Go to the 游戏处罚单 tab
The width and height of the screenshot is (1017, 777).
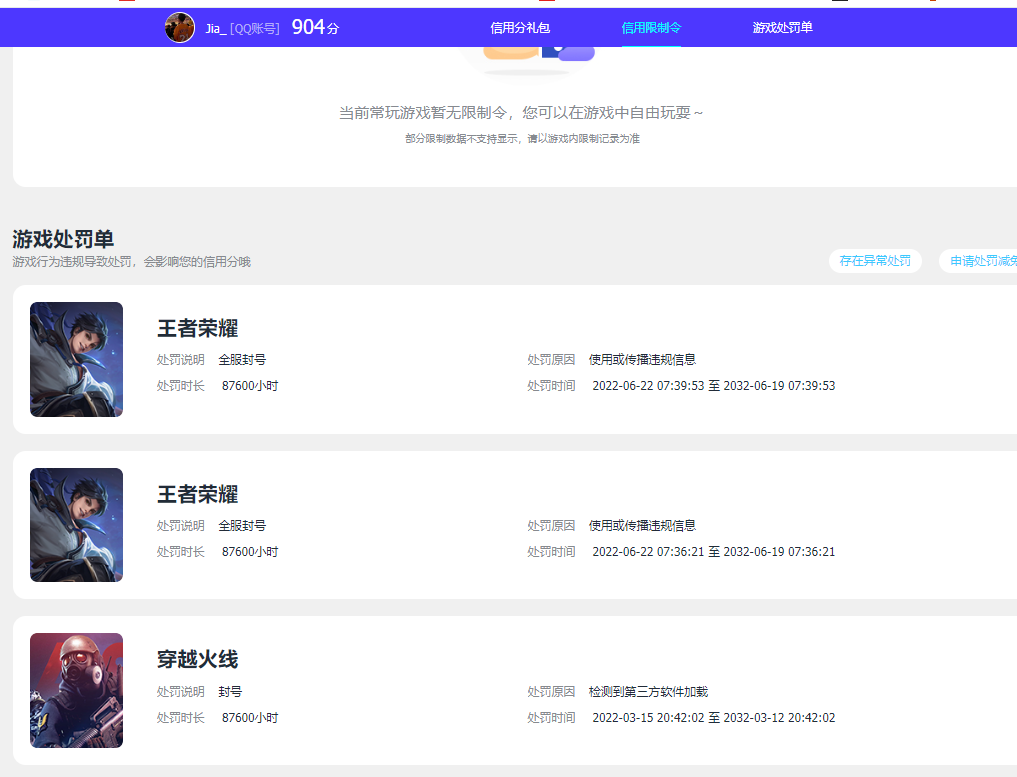point(782,28)
